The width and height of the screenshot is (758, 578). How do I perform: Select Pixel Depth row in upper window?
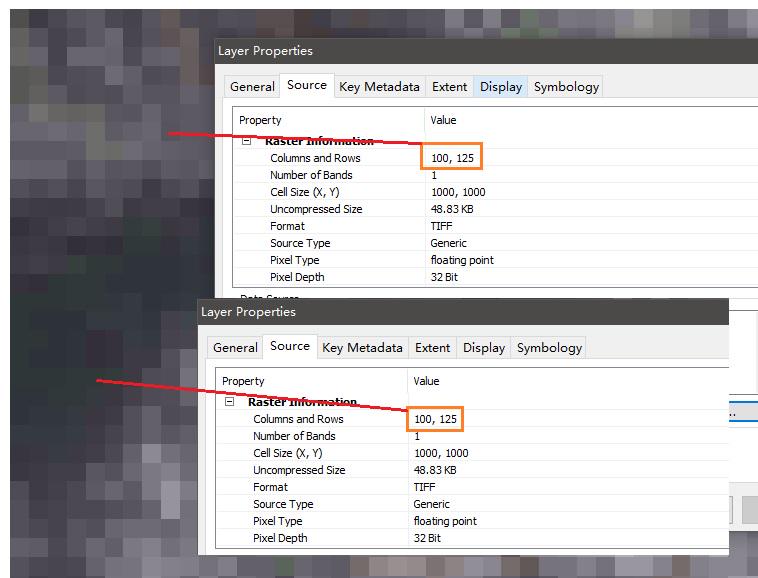coord(496,277)
